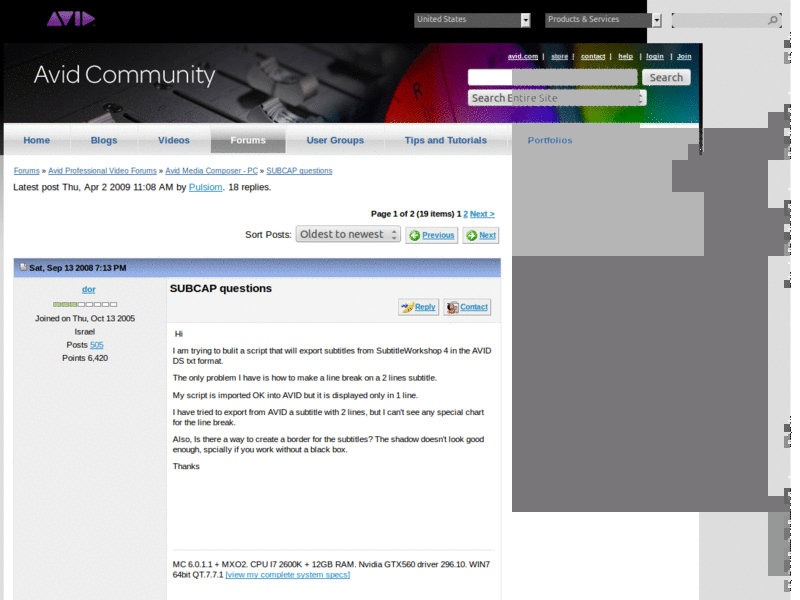Click the Avid Community banner title
800x600 pixels.
pos(124,75)
